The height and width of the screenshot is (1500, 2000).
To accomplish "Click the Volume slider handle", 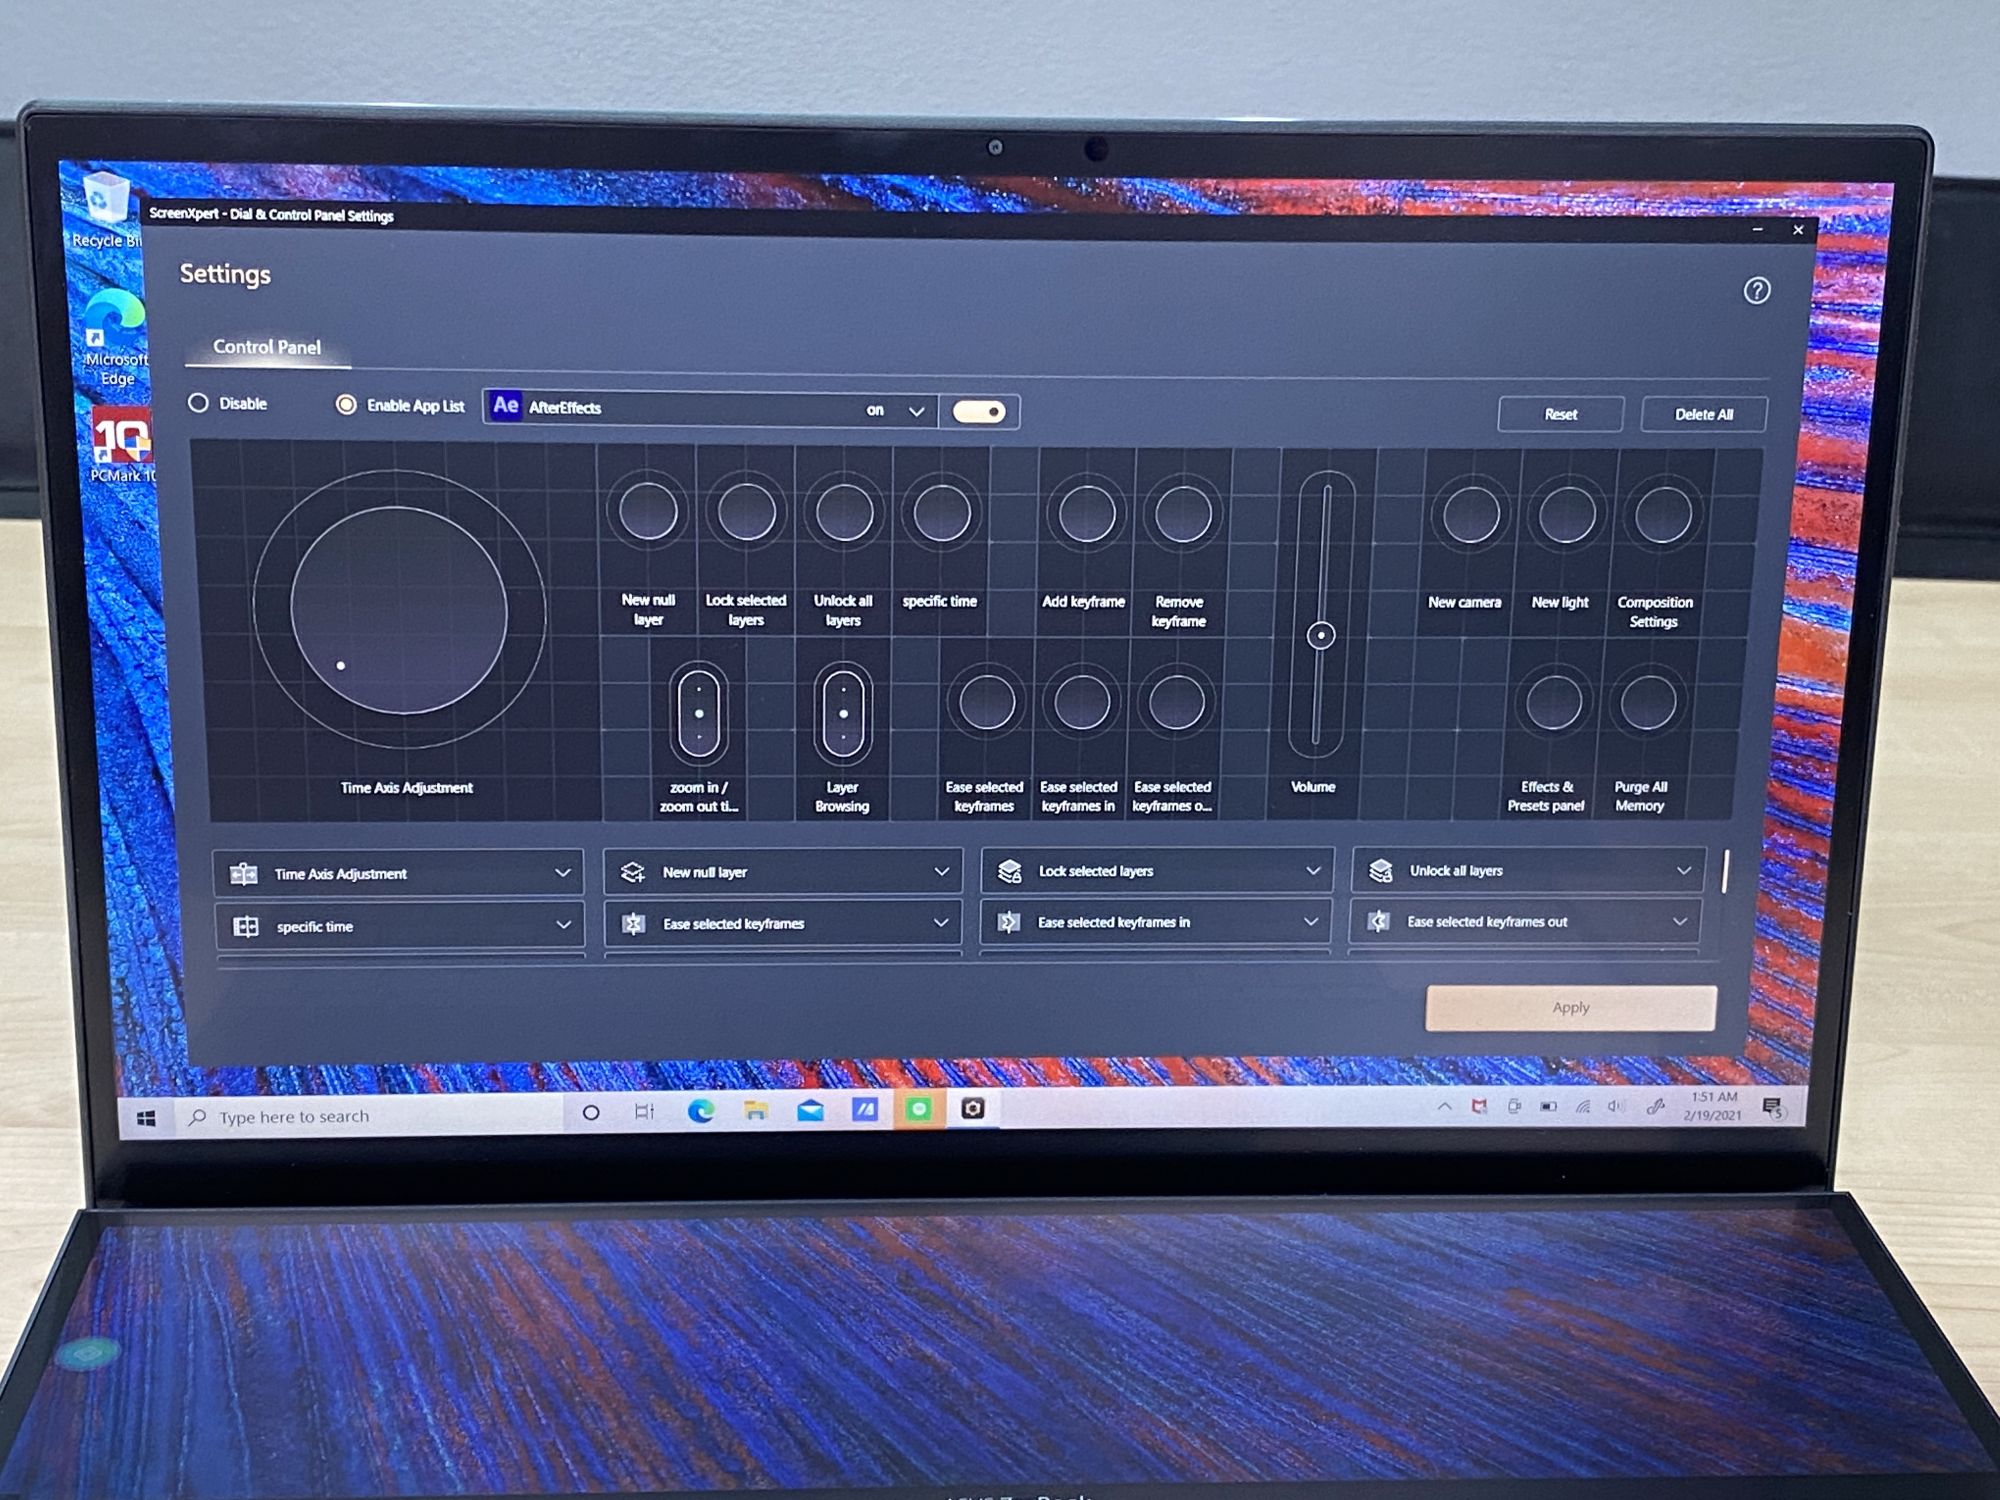I will click(1320, 635).
